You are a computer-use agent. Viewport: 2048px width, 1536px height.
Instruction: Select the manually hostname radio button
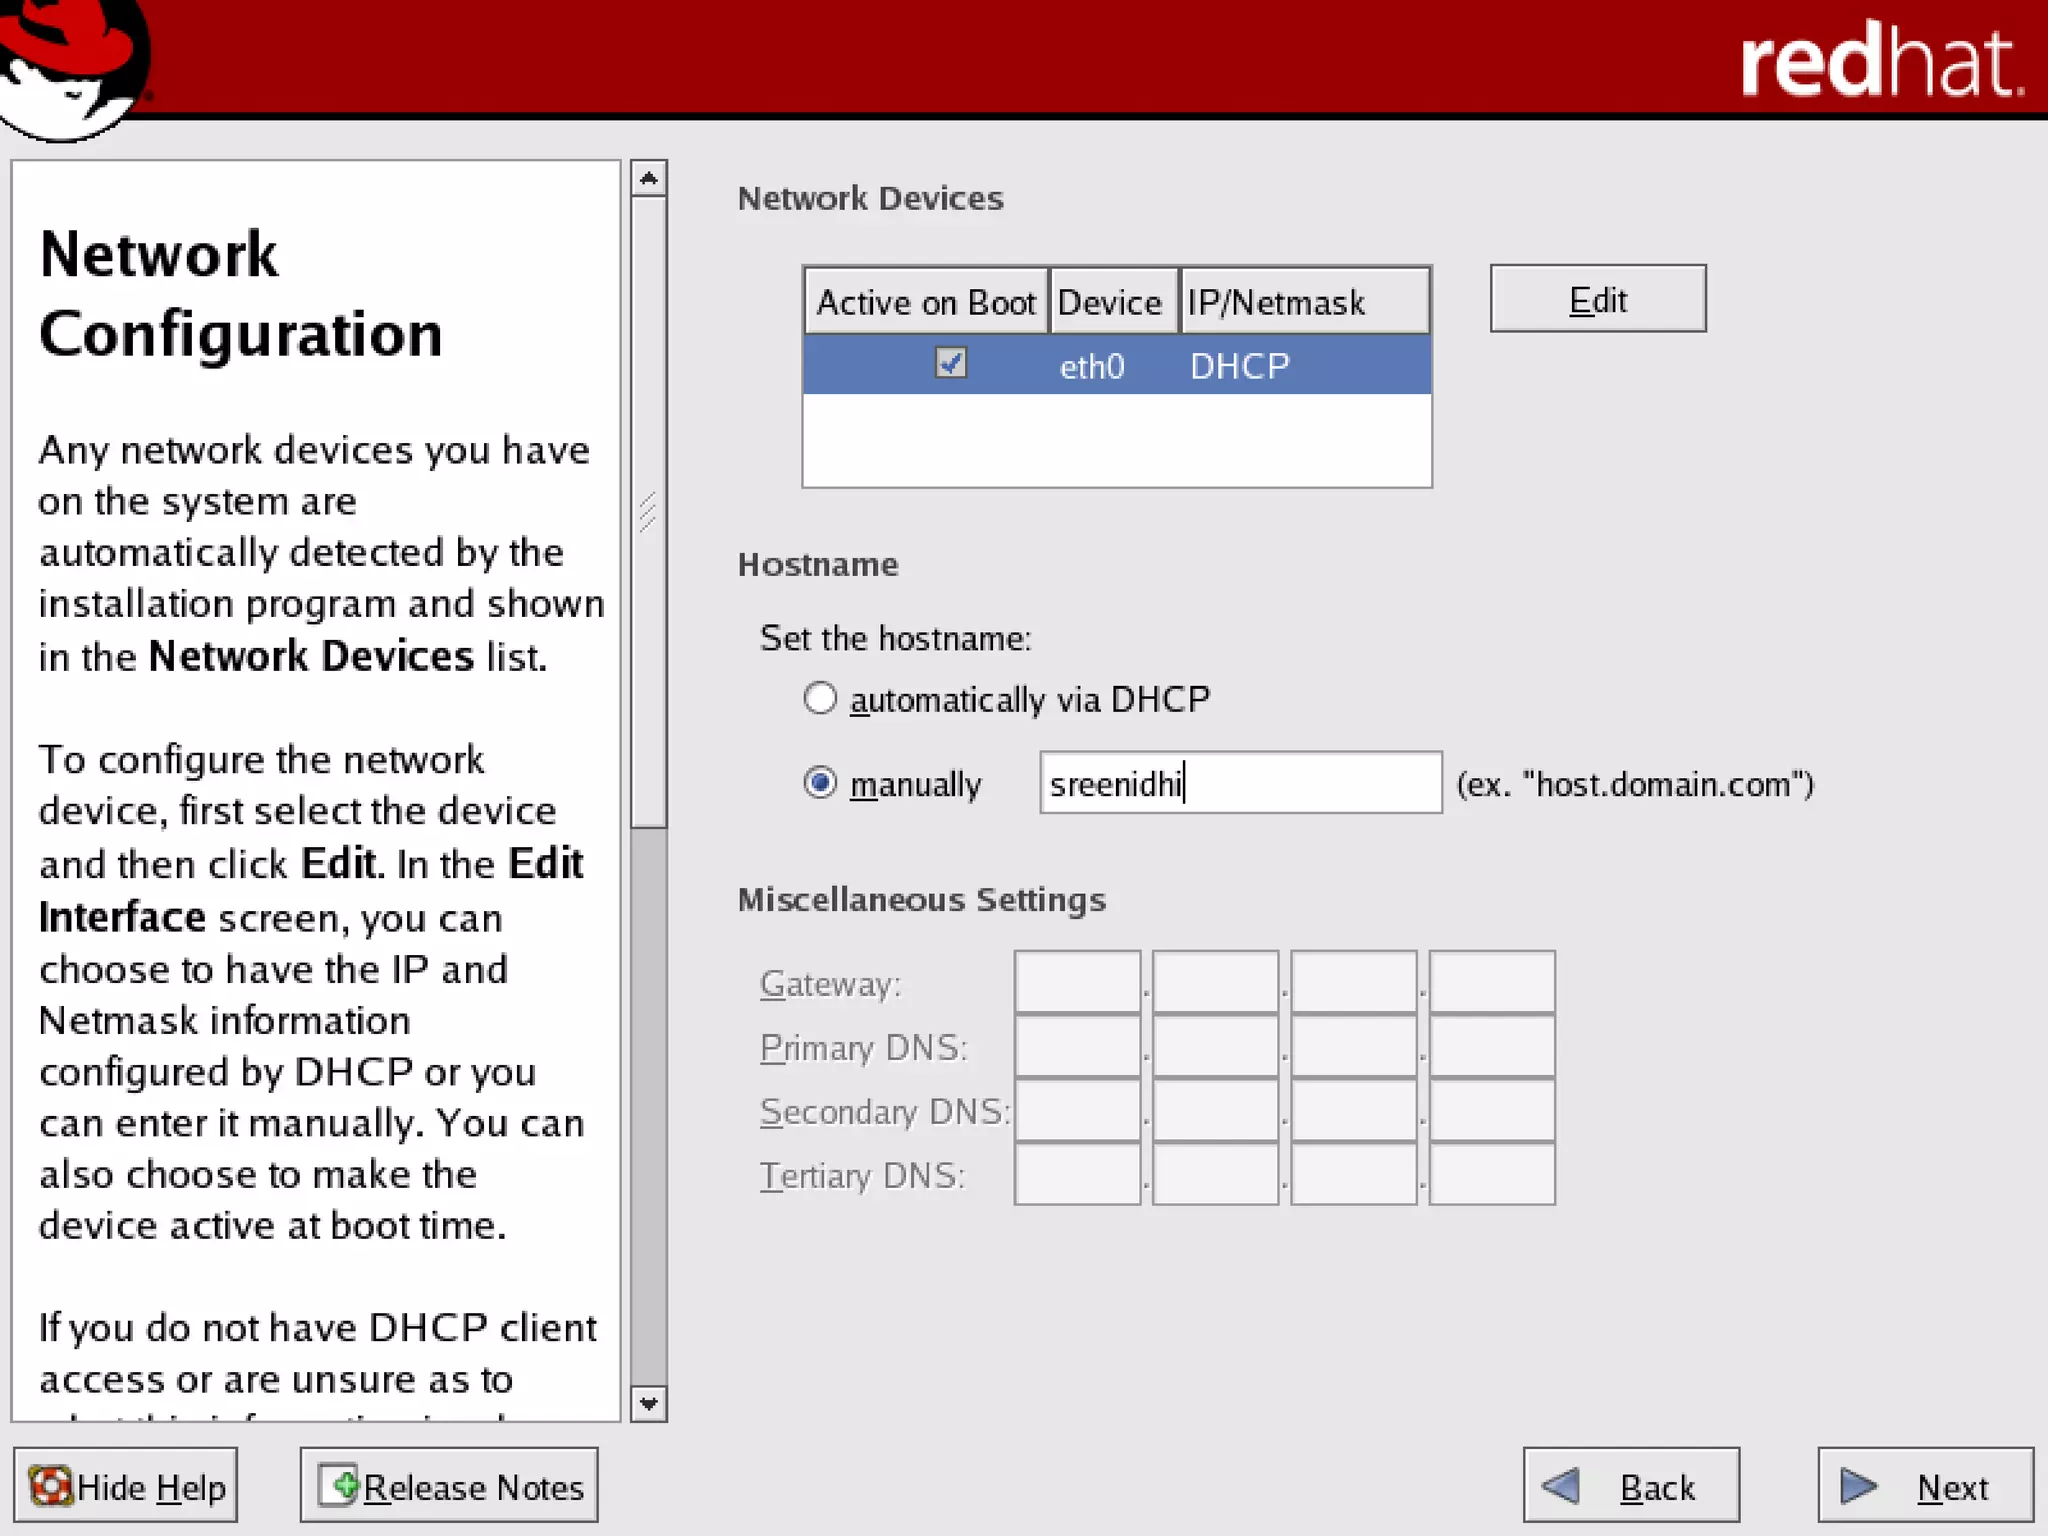pyautogui.click(x=820, y=783)
